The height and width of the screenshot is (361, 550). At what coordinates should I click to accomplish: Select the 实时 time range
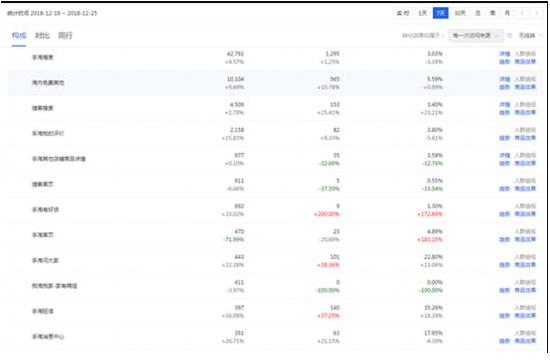403,13
